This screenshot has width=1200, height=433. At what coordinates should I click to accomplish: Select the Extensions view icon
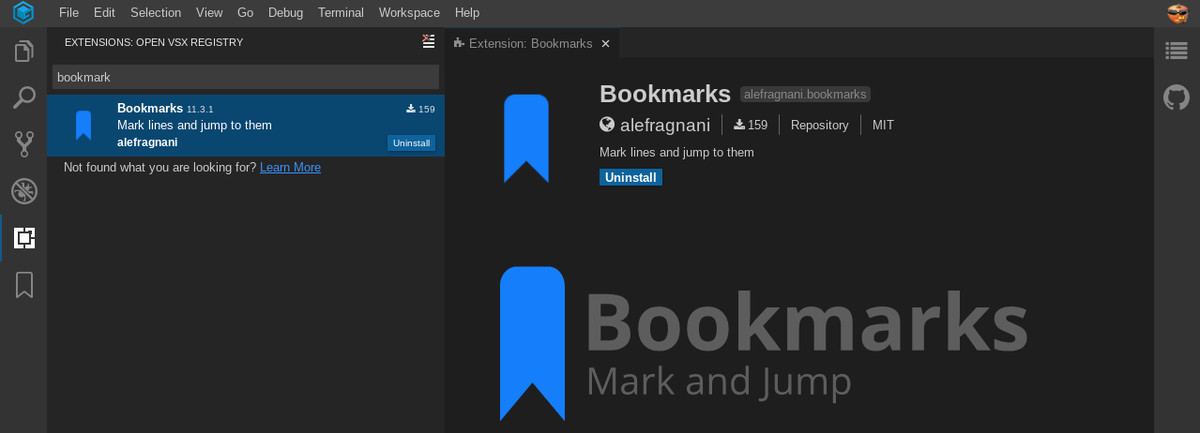[x=24, y=238]
